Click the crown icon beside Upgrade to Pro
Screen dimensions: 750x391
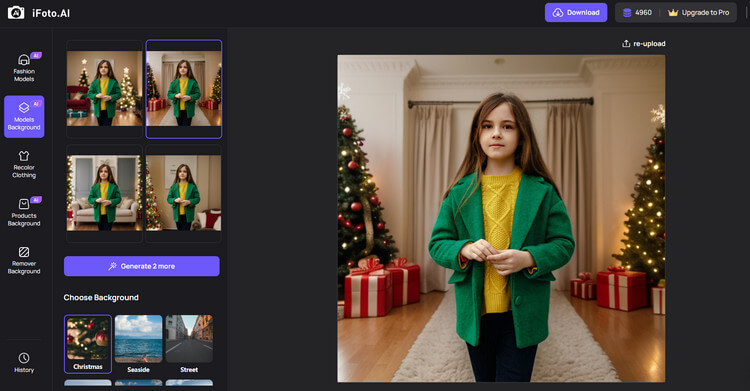click(x=673, y=13)
